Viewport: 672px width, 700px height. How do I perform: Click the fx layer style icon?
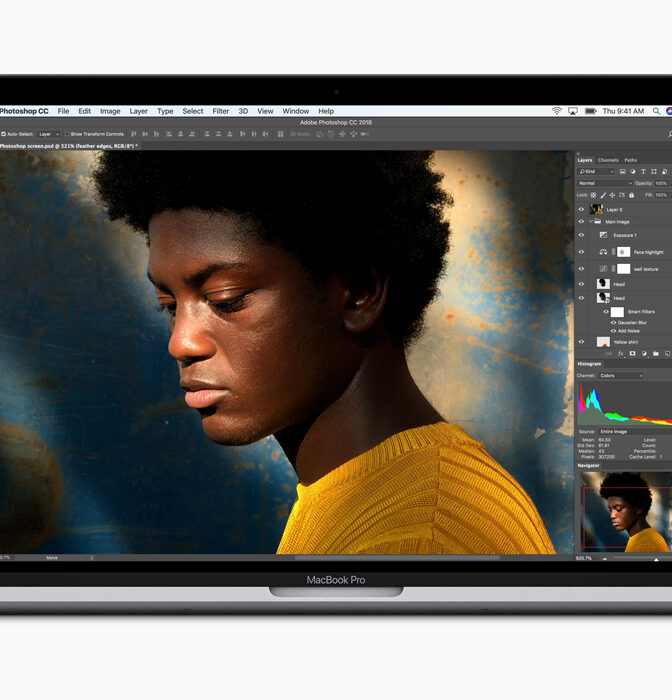coord(620,353)
